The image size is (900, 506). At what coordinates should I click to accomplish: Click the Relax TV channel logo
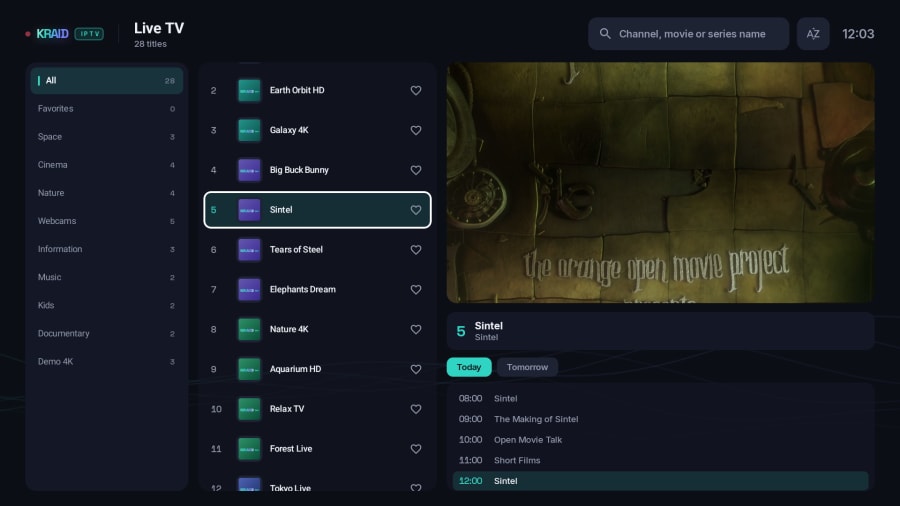pos(249,409)
